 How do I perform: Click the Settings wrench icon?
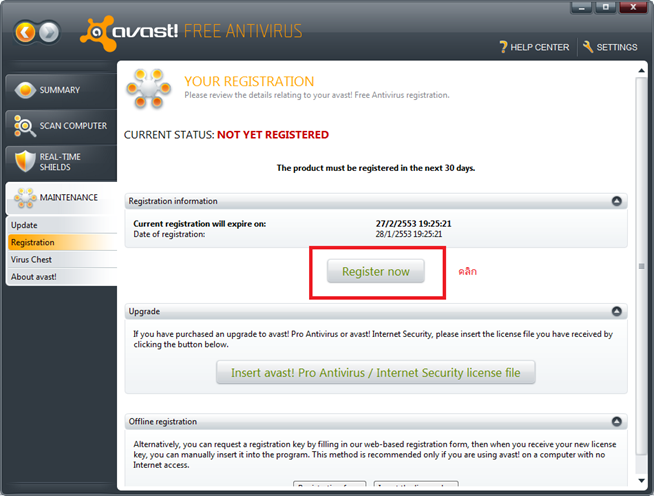tap(588, 47)
